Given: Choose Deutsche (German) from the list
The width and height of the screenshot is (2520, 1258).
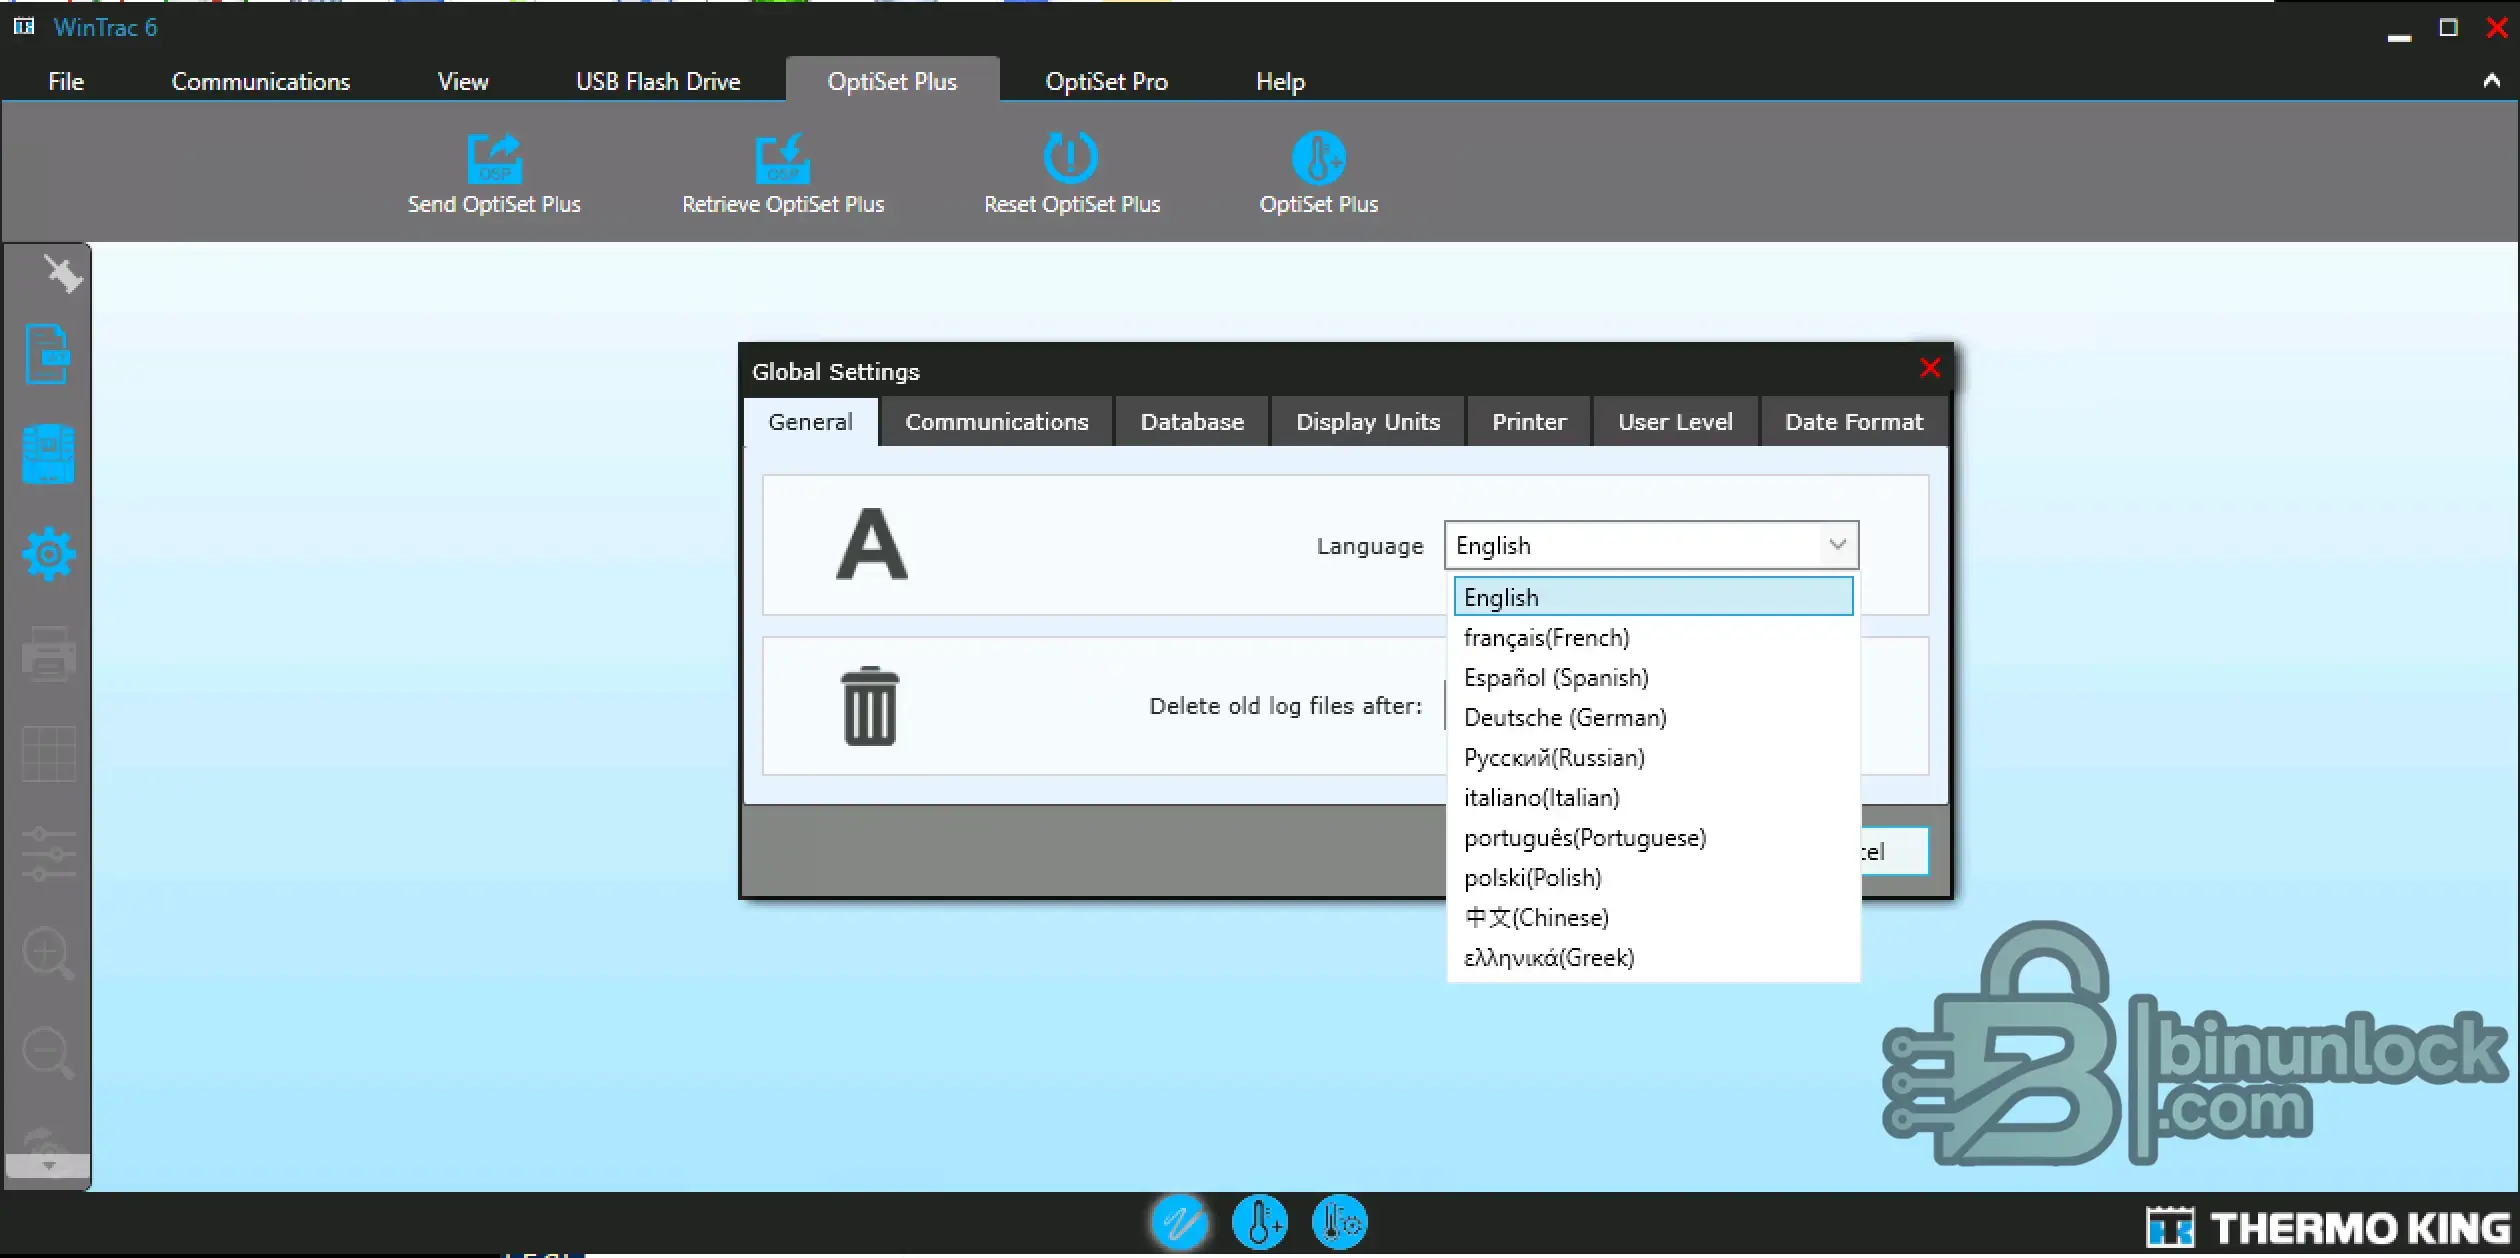Looking at the screenshot, I should click(x=1653, y=717).
